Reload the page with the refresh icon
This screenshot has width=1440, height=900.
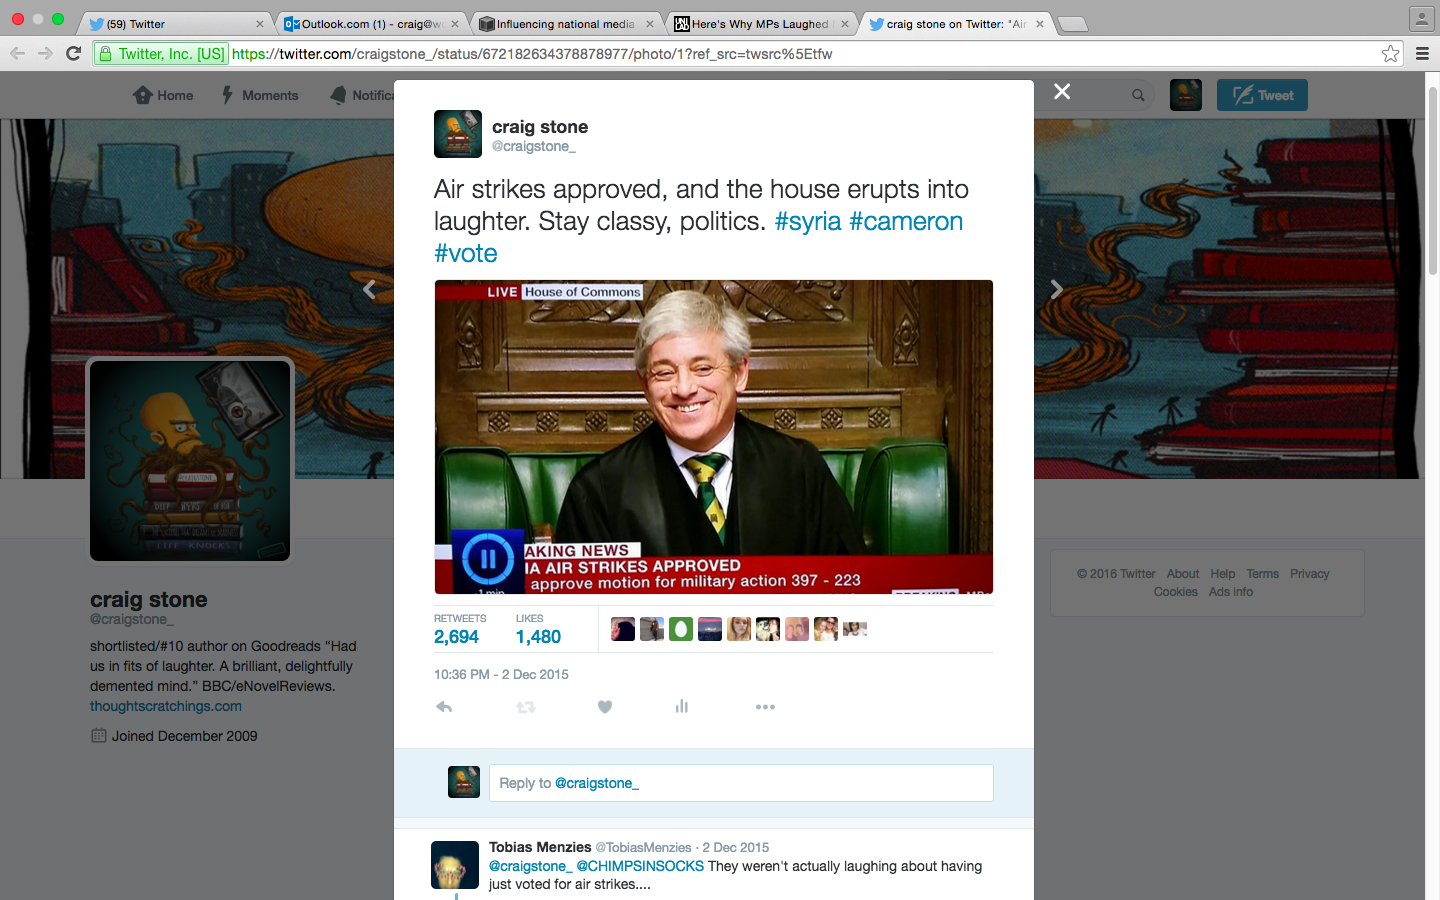click(x=73, y=54)
